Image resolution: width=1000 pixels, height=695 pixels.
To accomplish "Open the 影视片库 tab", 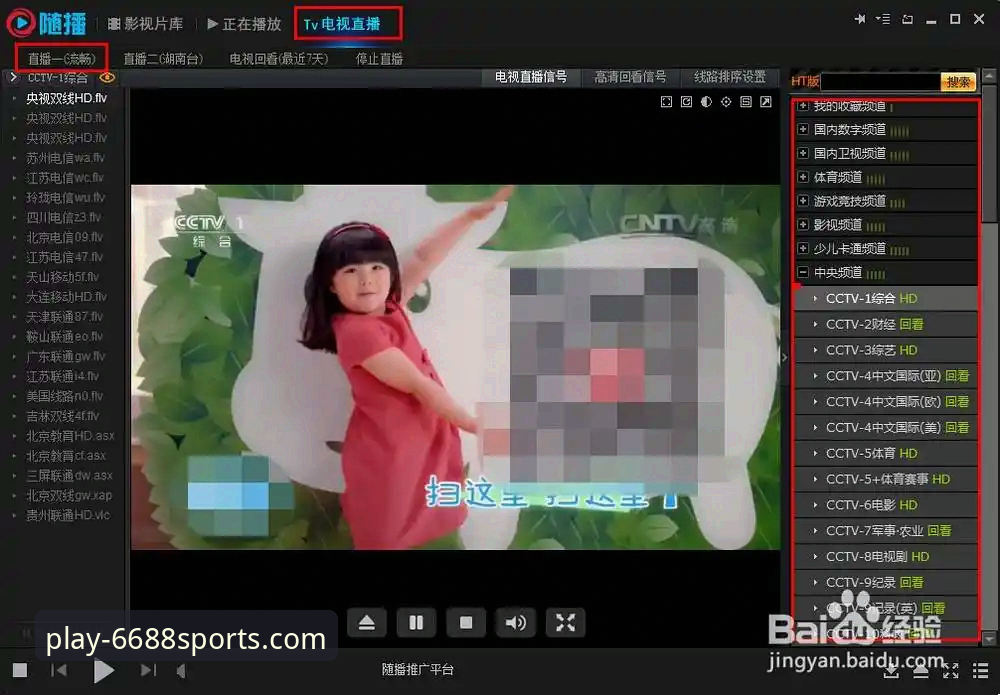I will pyautogui.click(x=145, y=24).
